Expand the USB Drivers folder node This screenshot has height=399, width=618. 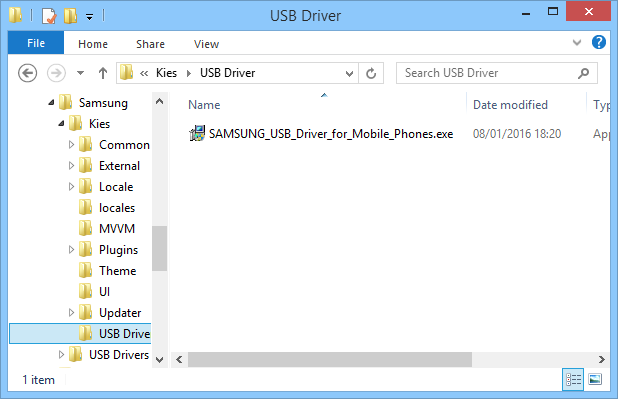(61, 354)
